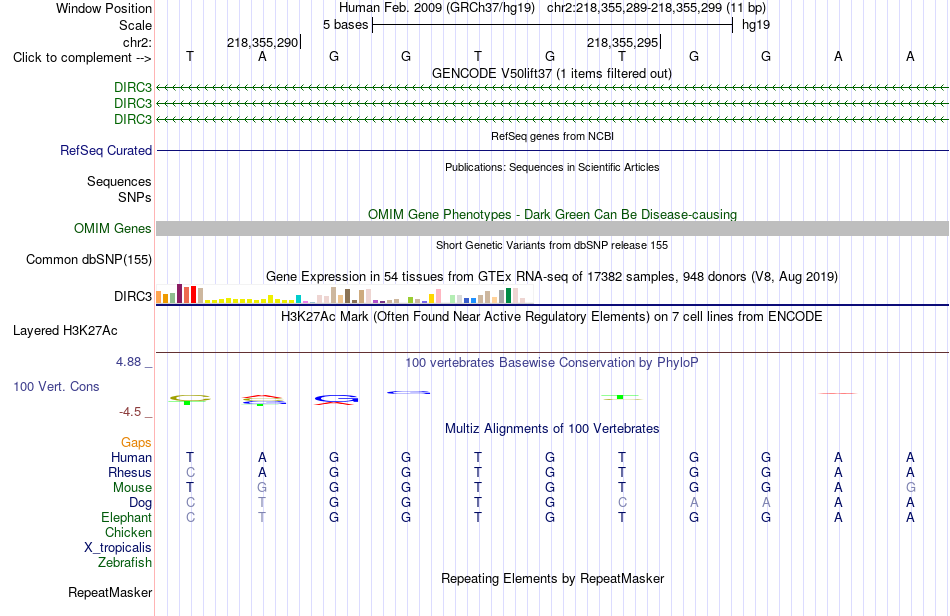
Task: Select the 'Scale' track label
Action: pyautogui.click(x=135, y=25)
